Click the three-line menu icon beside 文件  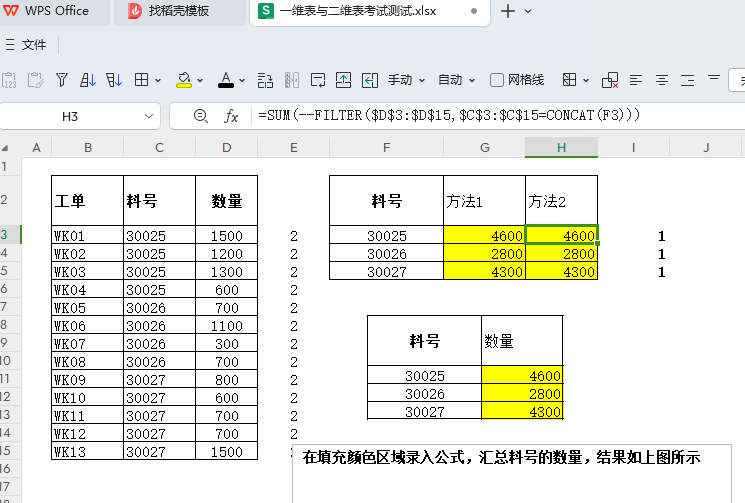10,45
